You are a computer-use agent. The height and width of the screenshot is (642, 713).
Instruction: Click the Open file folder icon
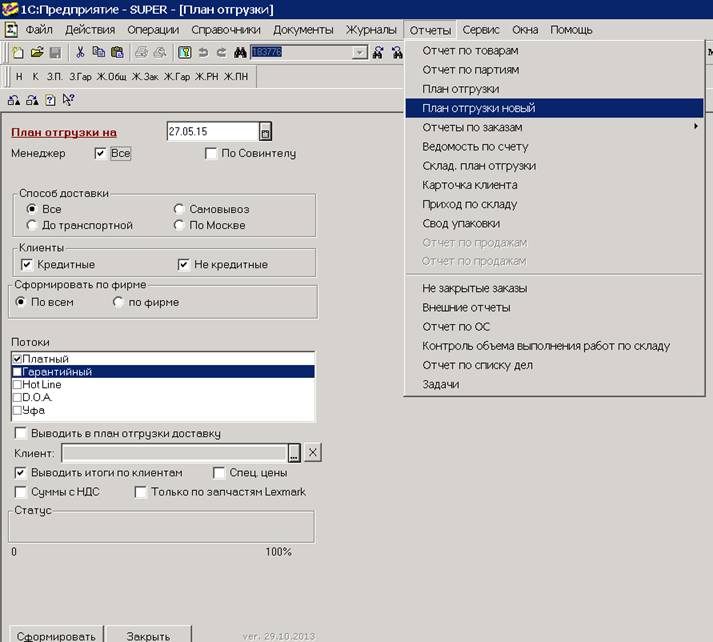36,52
